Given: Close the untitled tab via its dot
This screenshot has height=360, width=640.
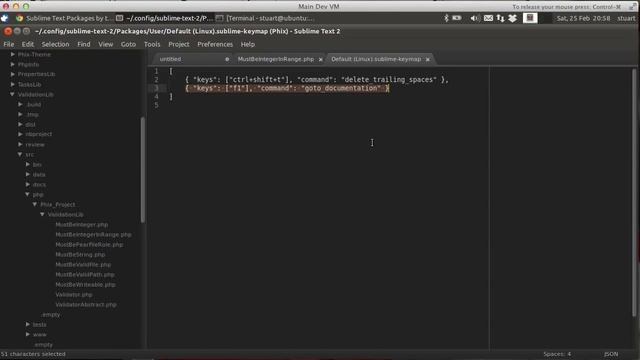Looking at the screenshot, I should (227, 60).
